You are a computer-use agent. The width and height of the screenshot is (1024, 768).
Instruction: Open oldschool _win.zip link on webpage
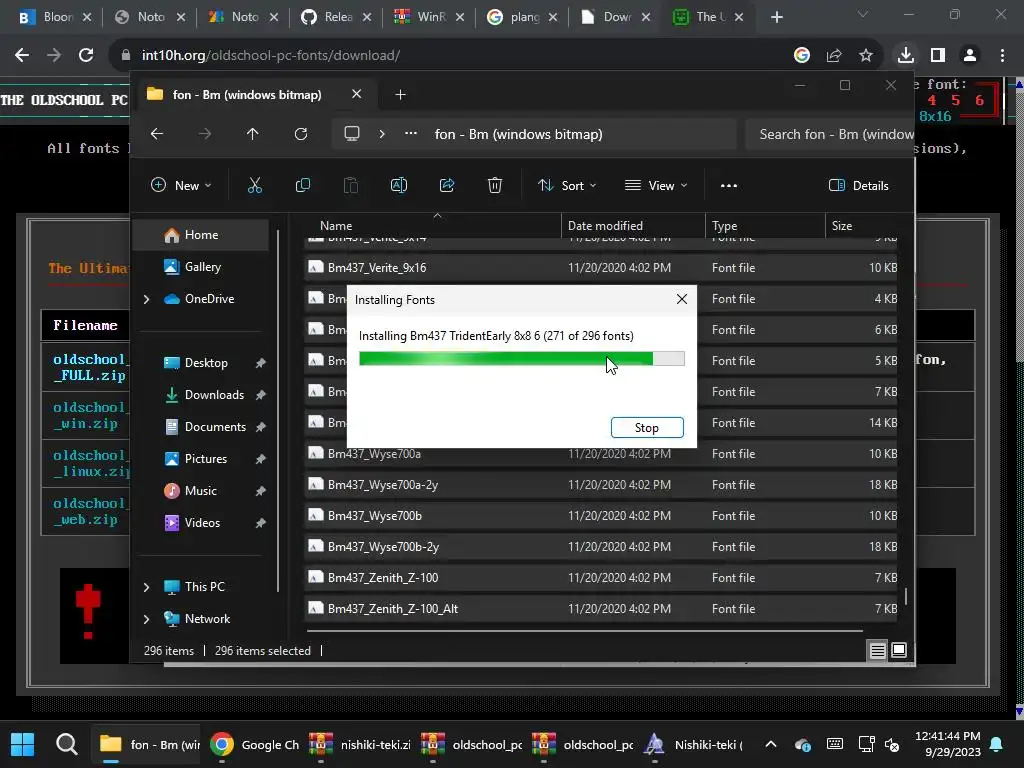pyautogui.click(x=89, y=415)
